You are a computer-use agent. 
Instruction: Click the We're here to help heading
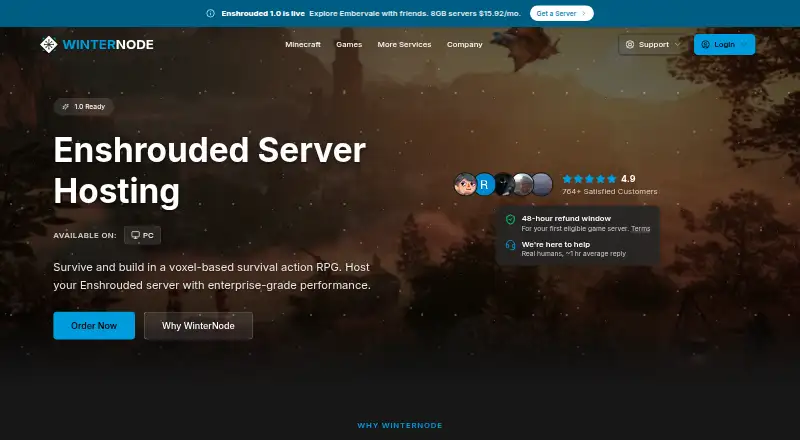(556, 245)
